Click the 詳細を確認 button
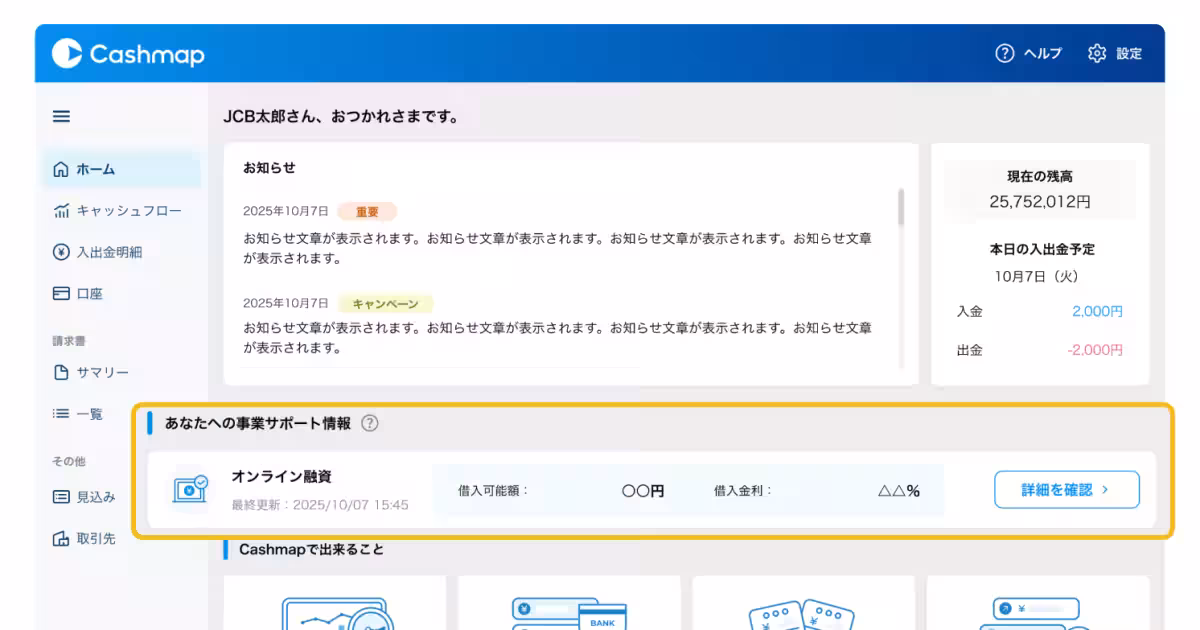1200x630 pixels. click(1066, 490)
